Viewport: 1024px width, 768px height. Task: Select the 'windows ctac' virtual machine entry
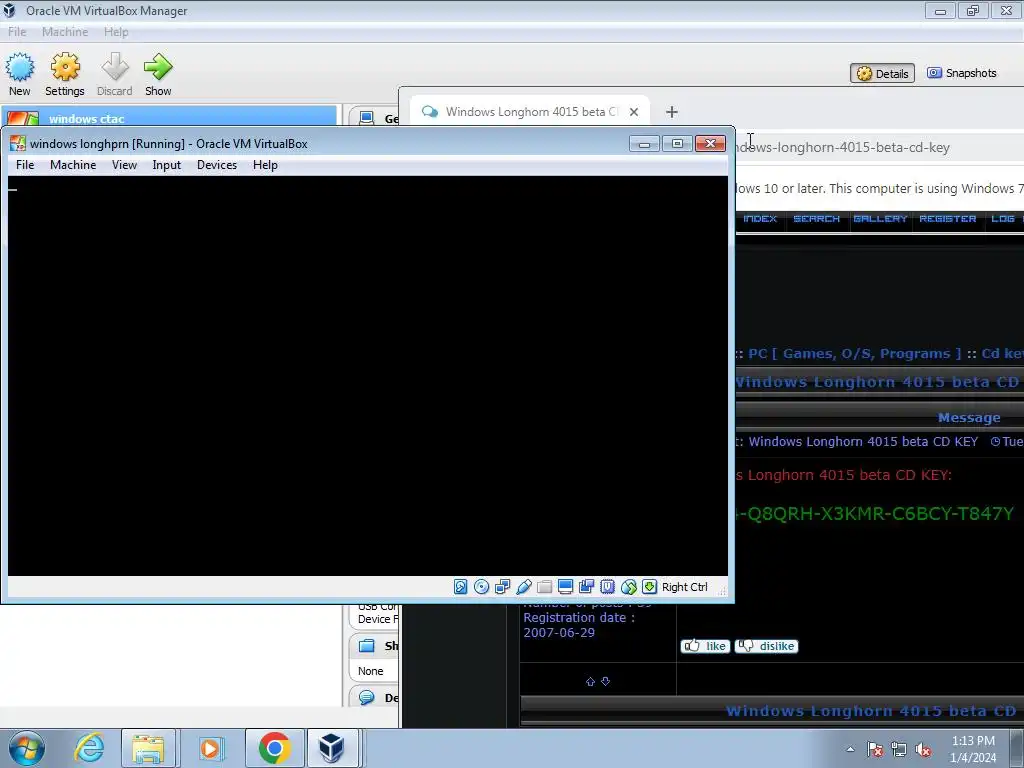tap(170, 118)
